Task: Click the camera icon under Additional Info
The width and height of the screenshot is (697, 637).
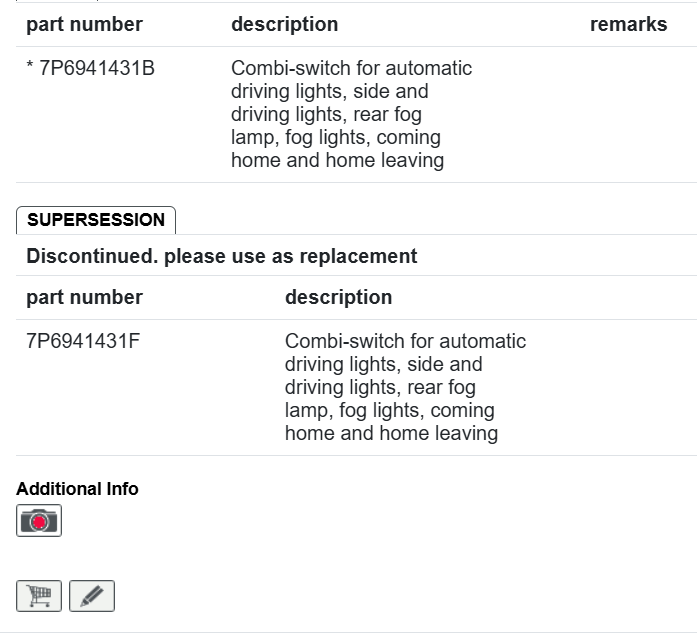Action: click(x=39, y=521)
